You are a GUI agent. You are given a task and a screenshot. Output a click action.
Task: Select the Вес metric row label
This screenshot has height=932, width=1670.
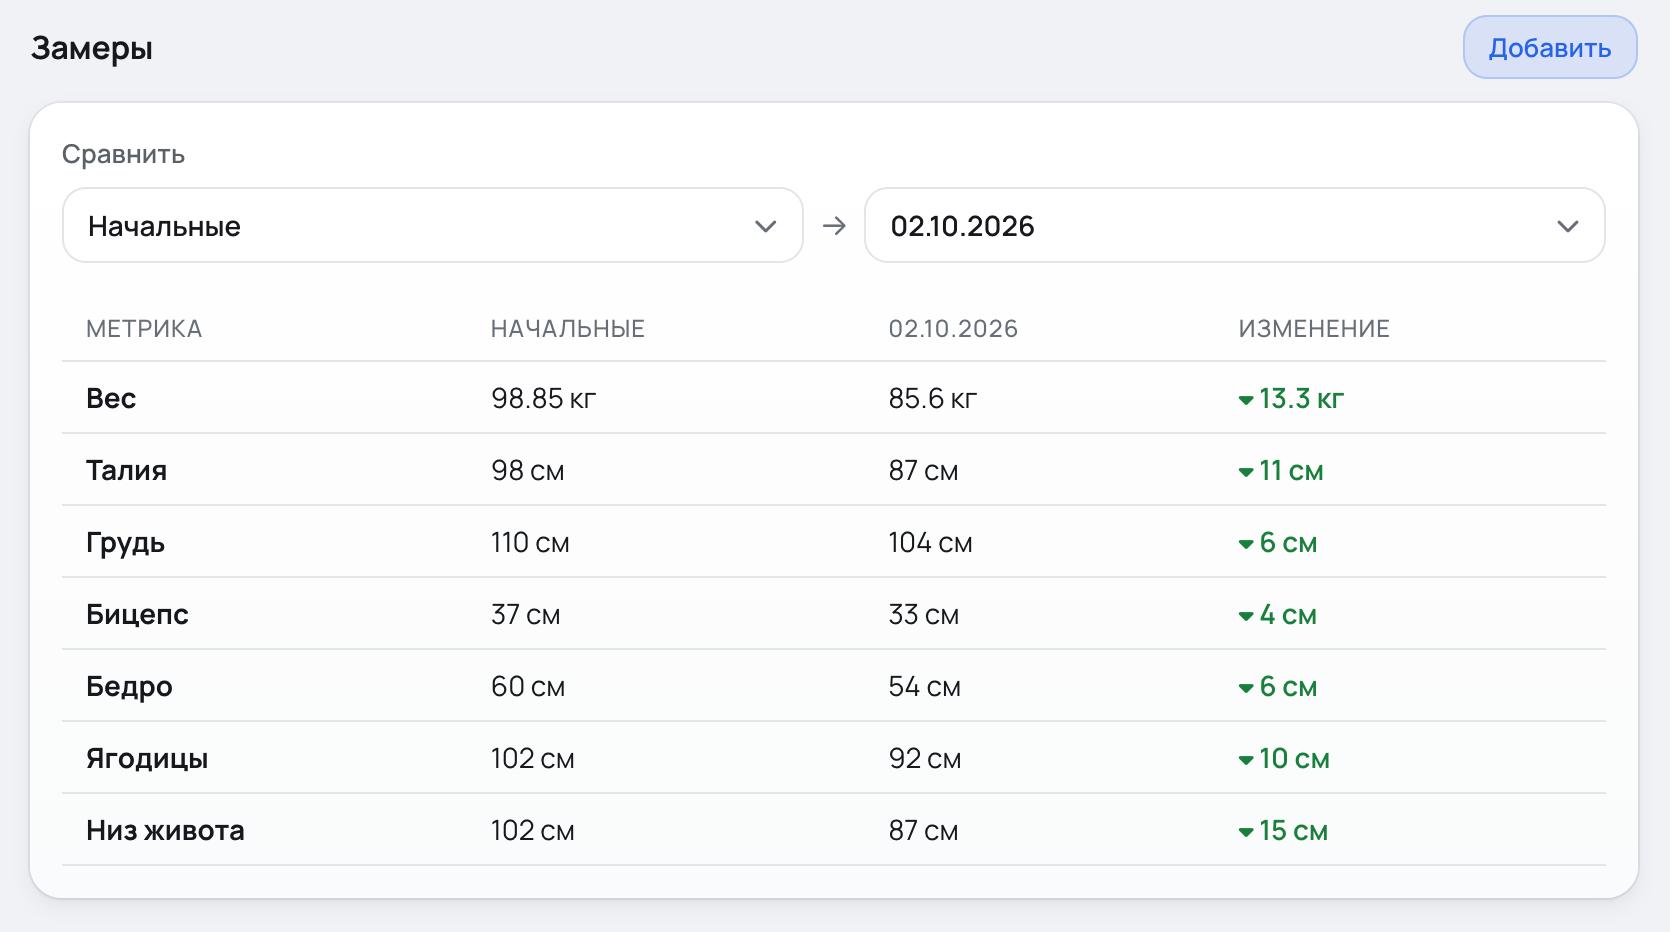point(111,398)
